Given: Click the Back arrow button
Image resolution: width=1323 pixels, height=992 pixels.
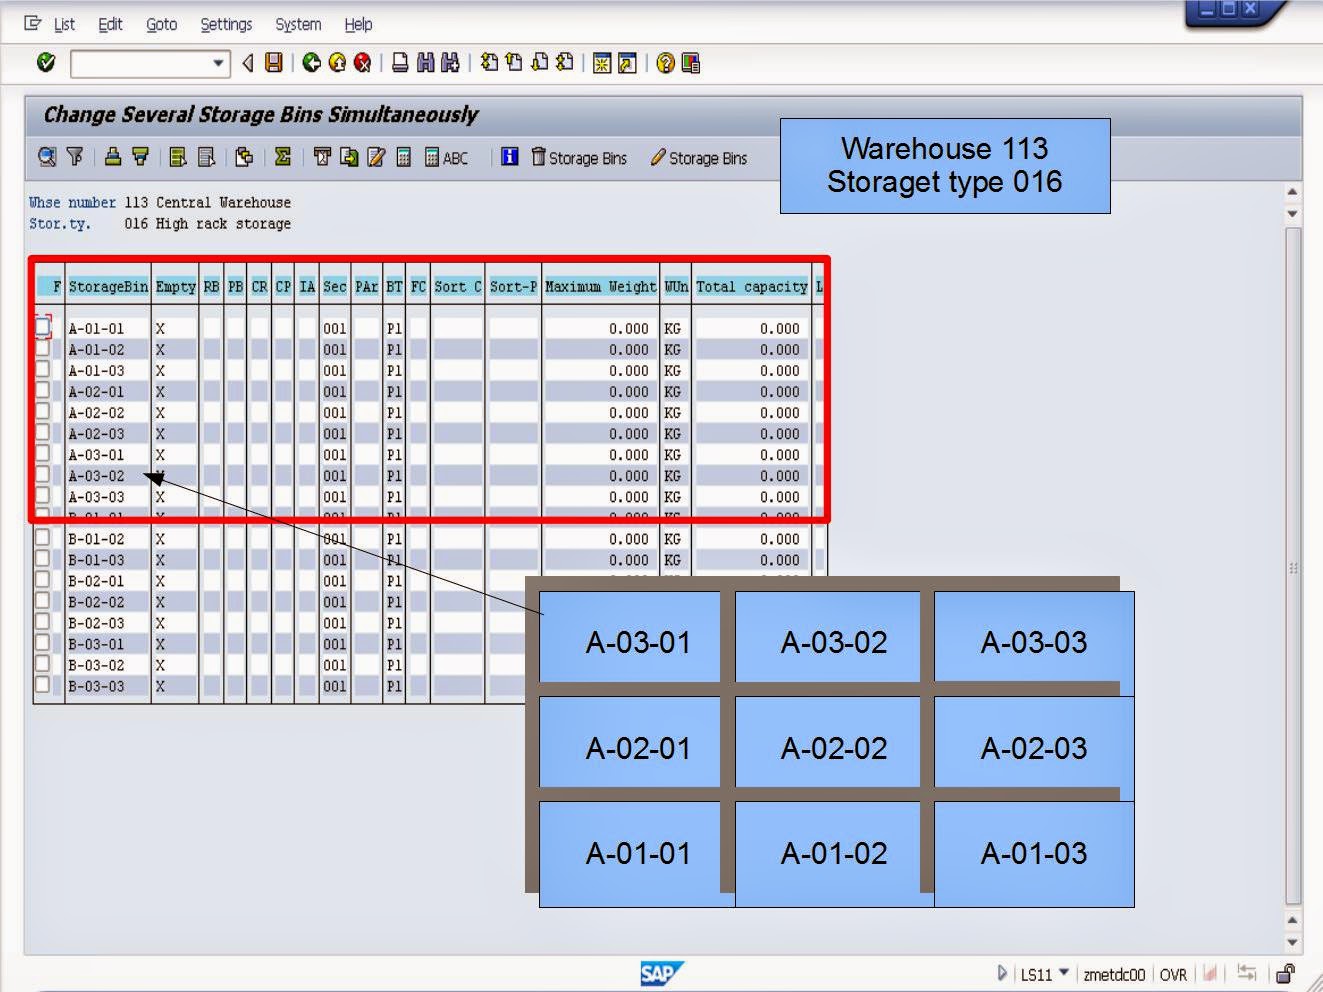Looking at the screenshot, I should click(247, 63).
